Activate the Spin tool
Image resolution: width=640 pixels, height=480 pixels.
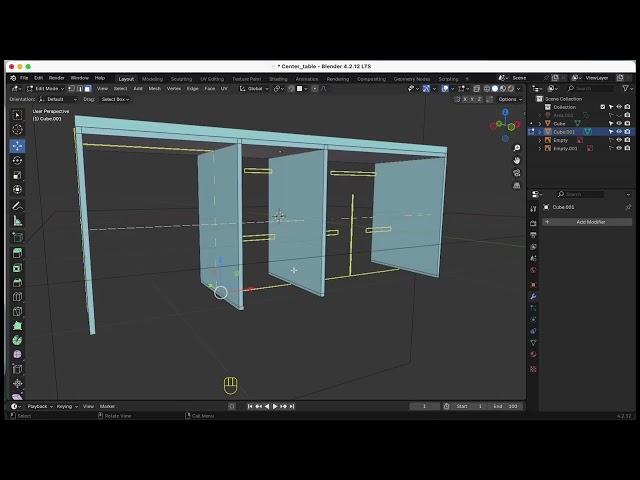[17, 340]
